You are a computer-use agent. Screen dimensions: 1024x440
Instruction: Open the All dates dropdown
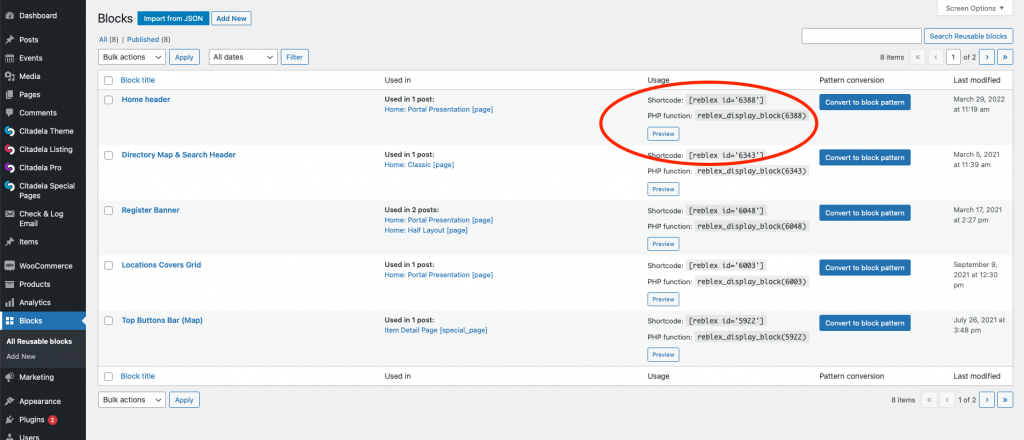point(243,57)
